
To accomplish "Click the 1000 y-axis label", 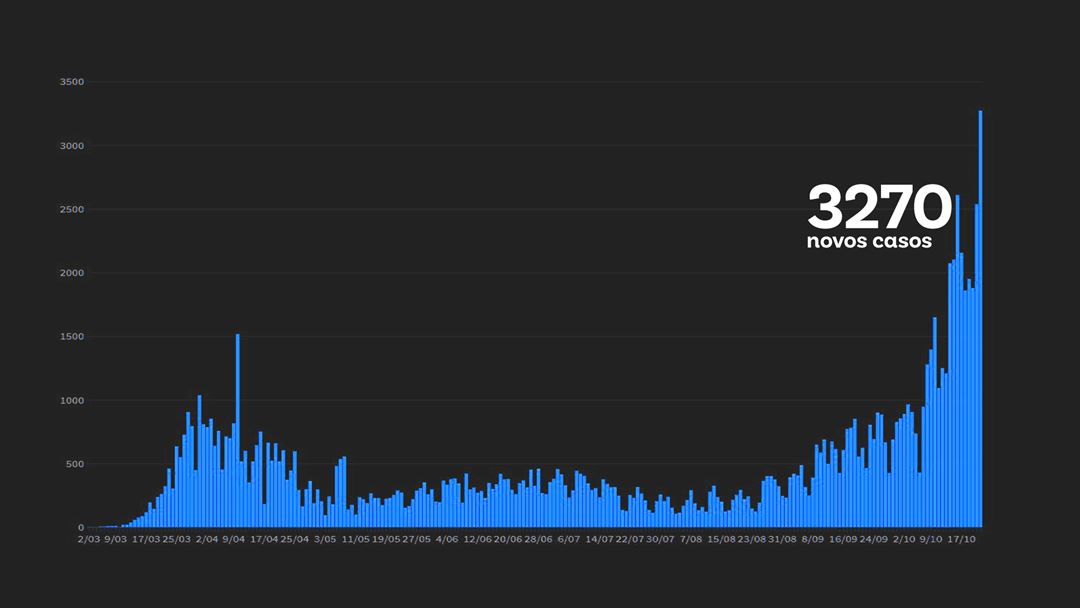I will coord(72,401).
